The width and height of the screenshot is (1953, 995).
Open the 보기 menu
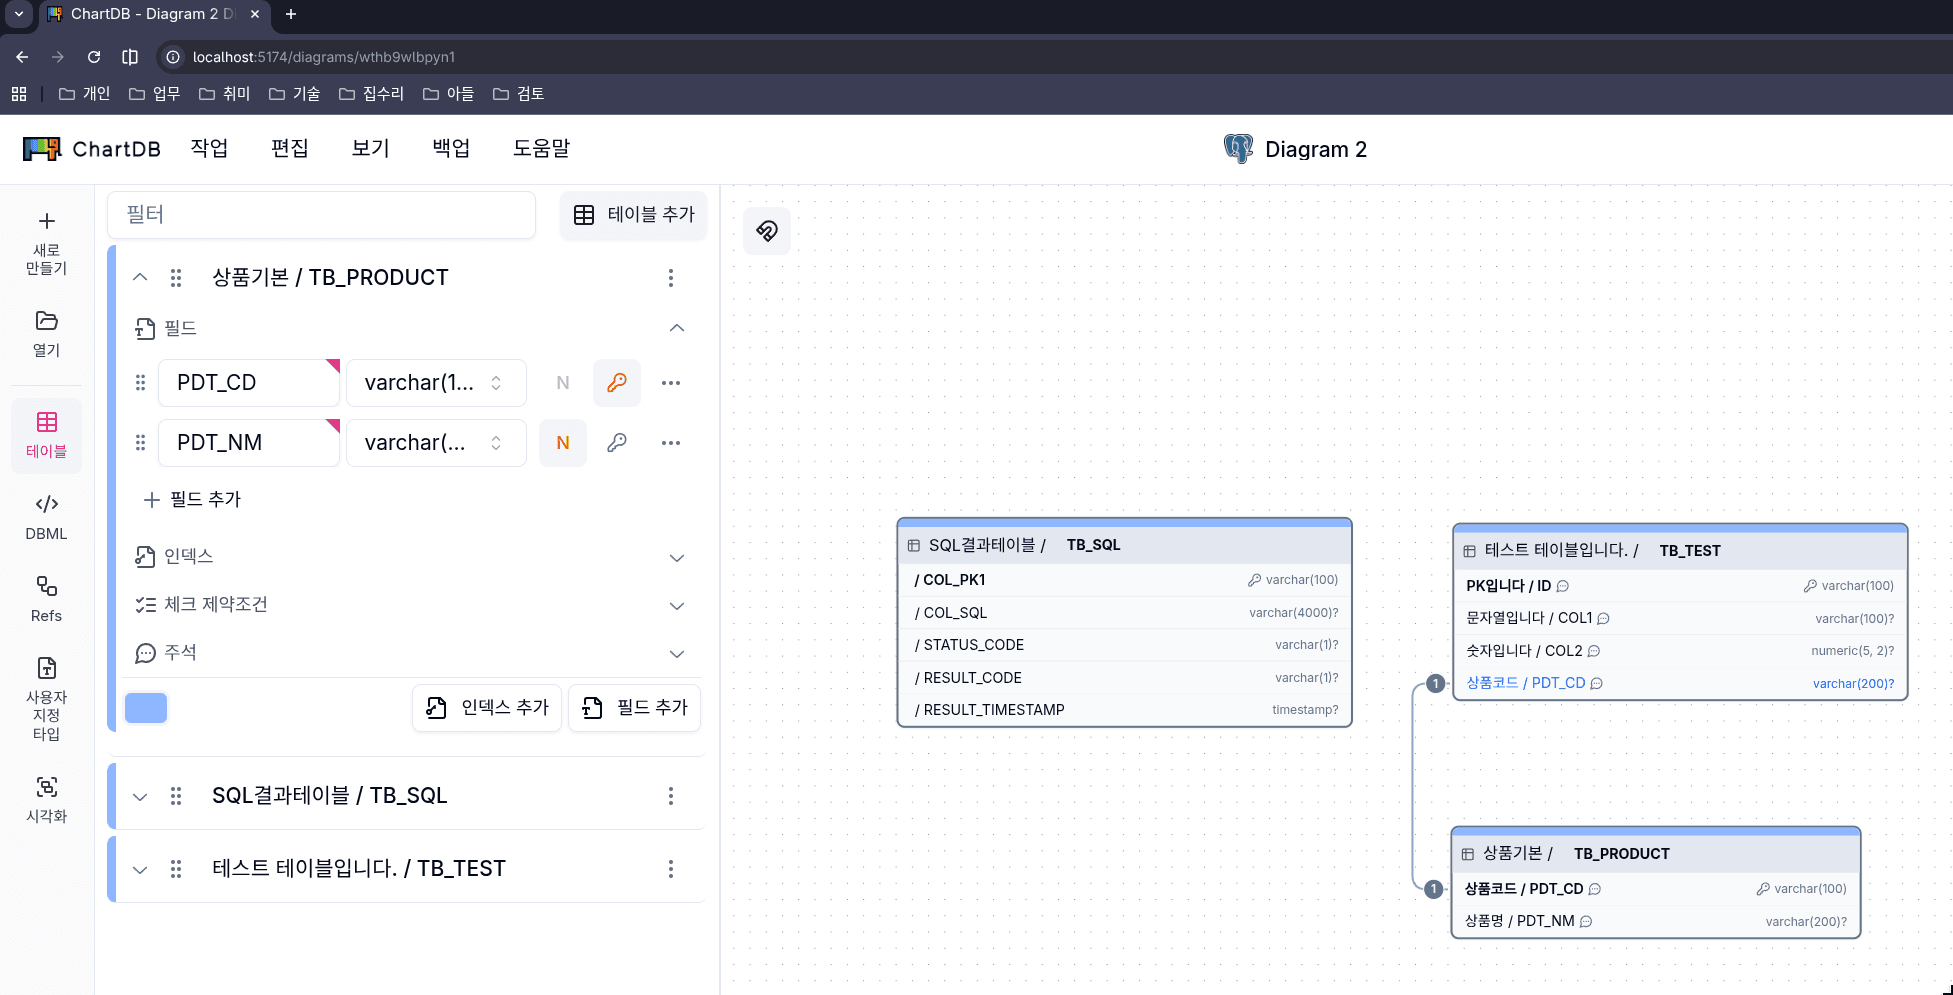[x=370, y=149]
